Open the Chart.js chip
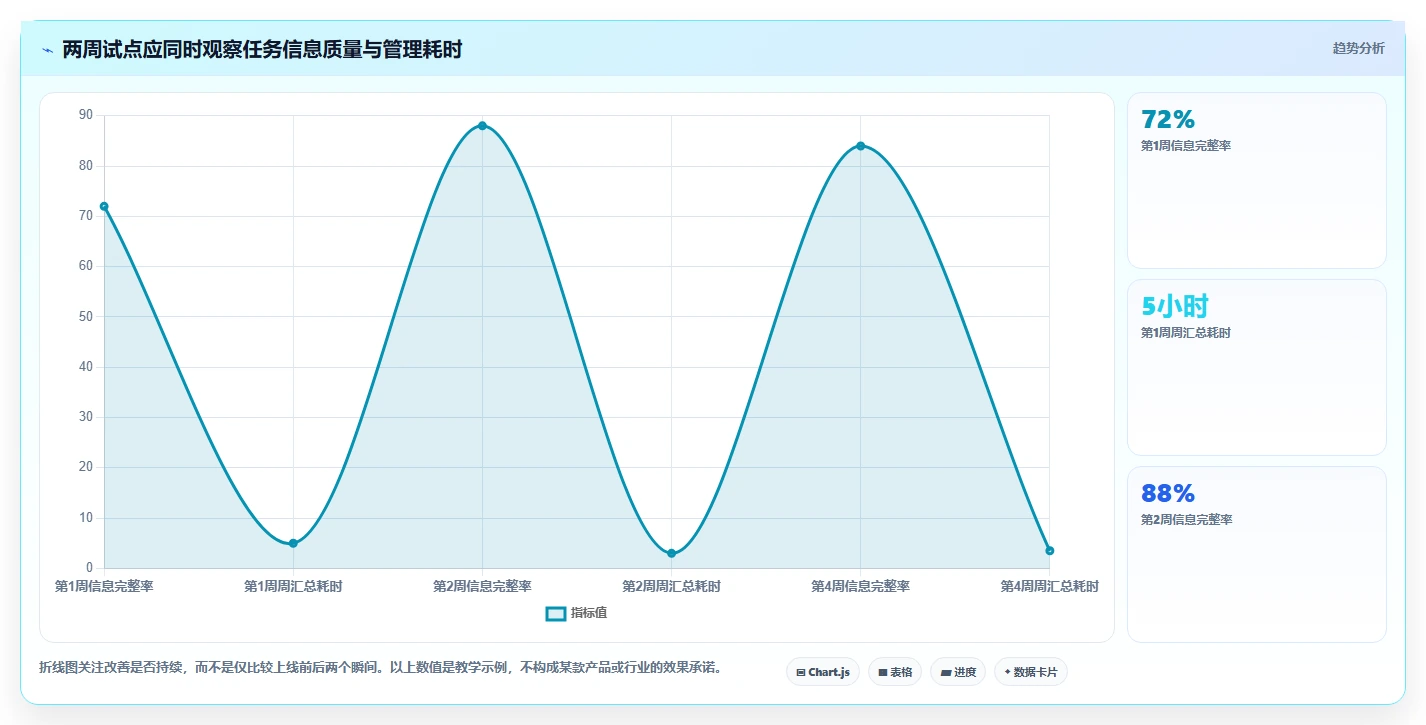The height and width of the screenshot is (725, 1426). [x=823, y=672]
